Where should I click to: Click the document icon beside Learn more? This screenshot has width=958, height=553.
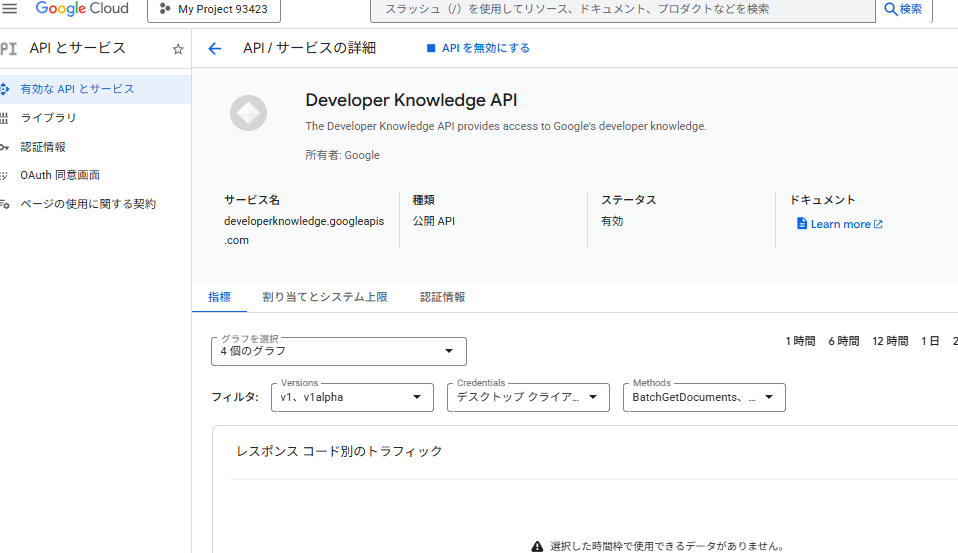click(802, 224)
